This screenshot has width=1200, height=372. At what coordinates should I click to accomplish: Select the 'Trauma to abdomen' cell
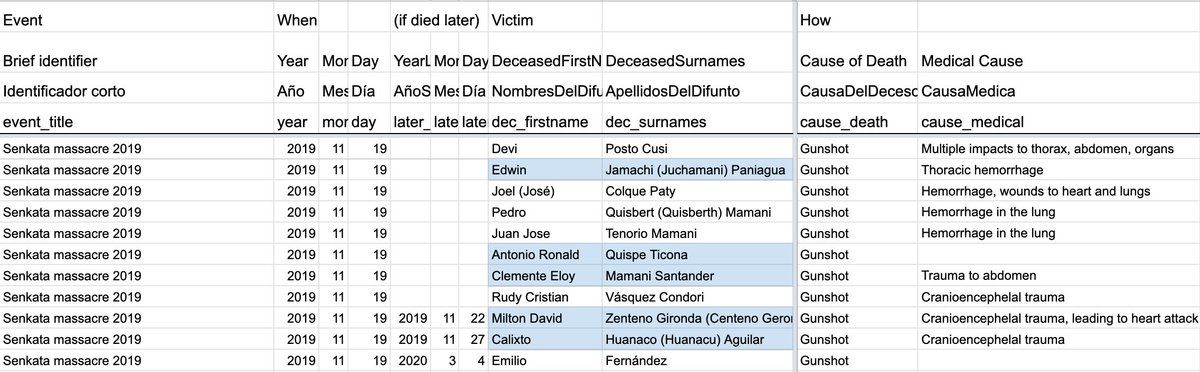1058,276
